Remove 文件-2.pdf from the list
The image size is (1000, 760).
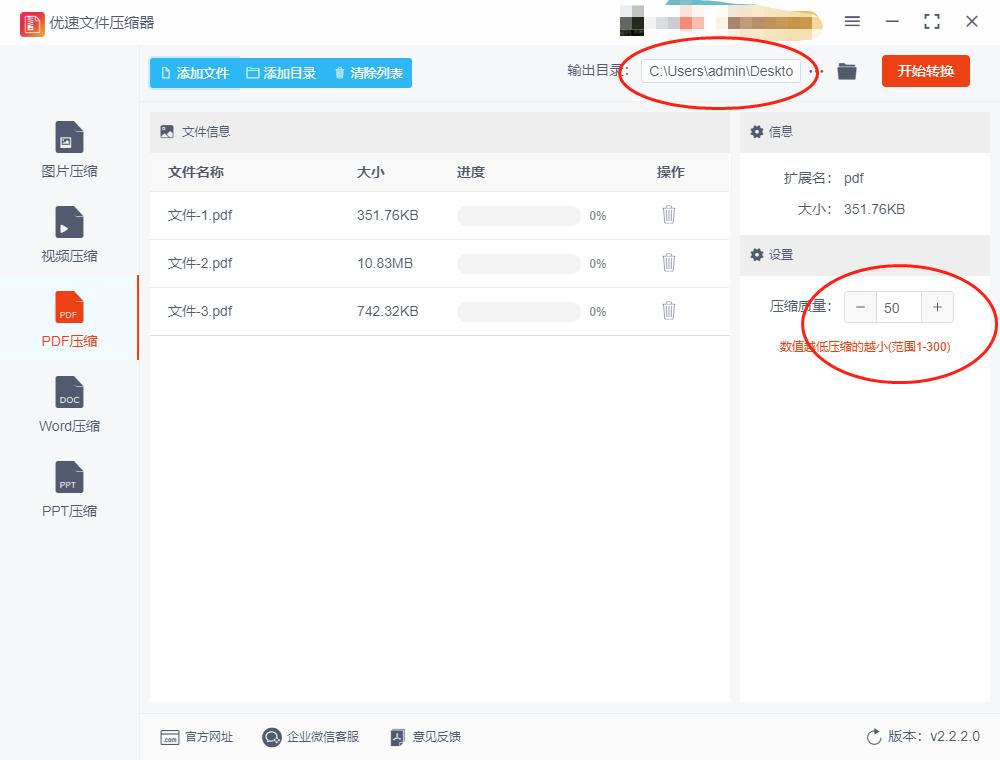tap(668, 262)
